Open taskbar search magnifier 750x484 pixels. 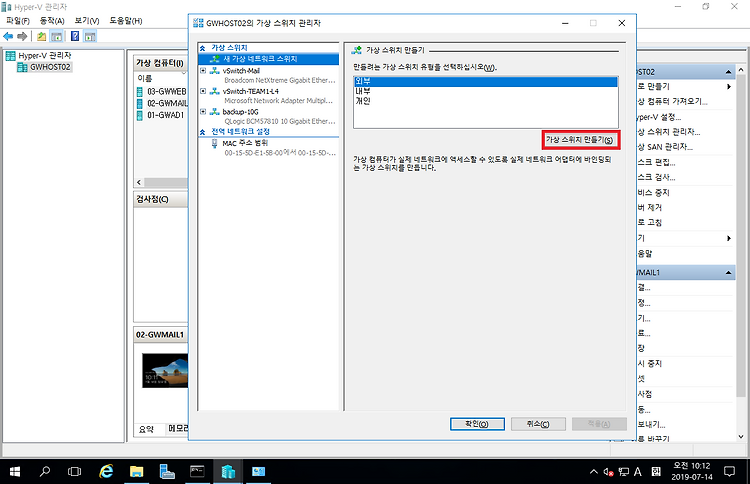[44, 472]
